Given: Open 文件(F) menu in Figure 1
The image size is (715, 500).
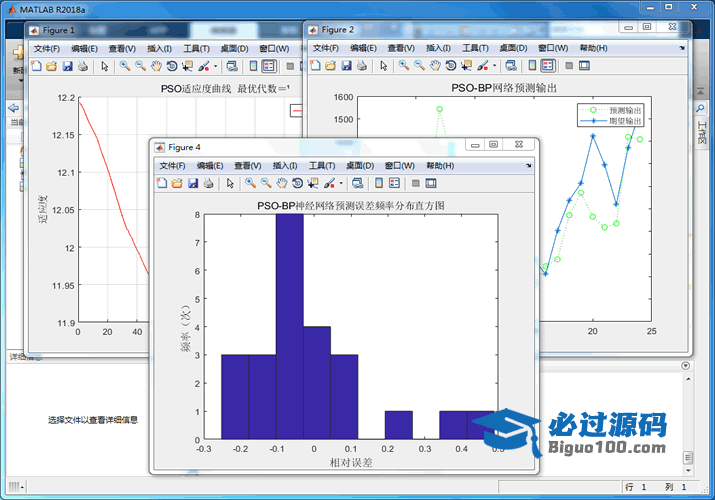Looking at the screenshot, I should 47,49.
